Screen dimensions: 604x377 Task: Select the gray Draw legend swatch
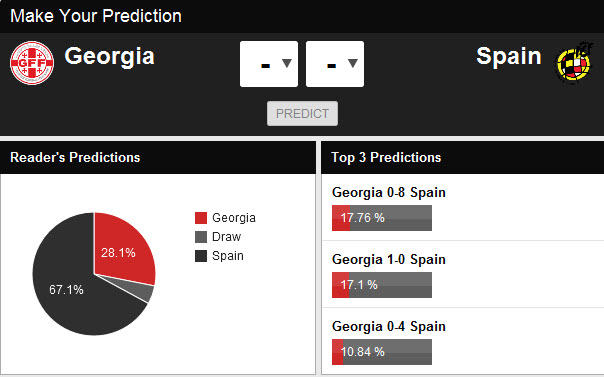(201, 237)
